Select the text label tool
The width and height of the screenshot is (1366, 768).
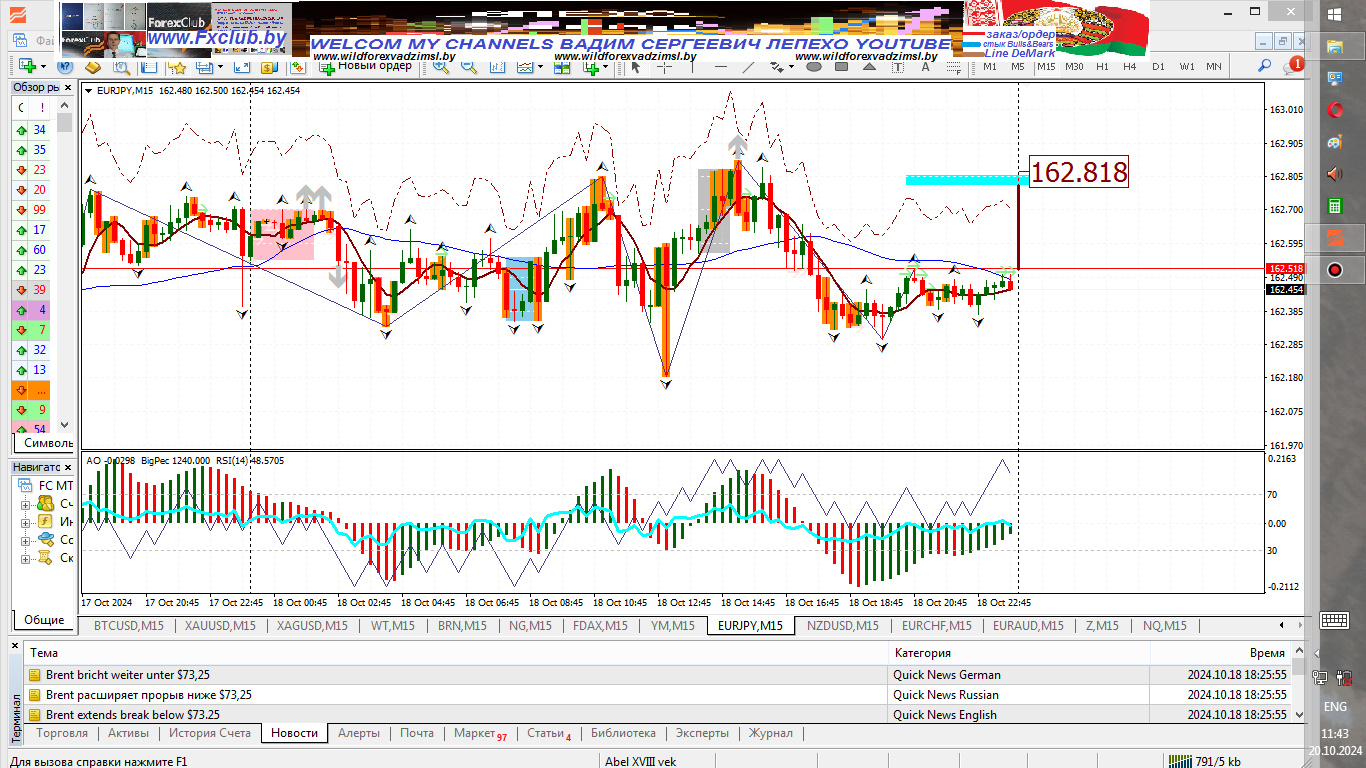point(897,67)
